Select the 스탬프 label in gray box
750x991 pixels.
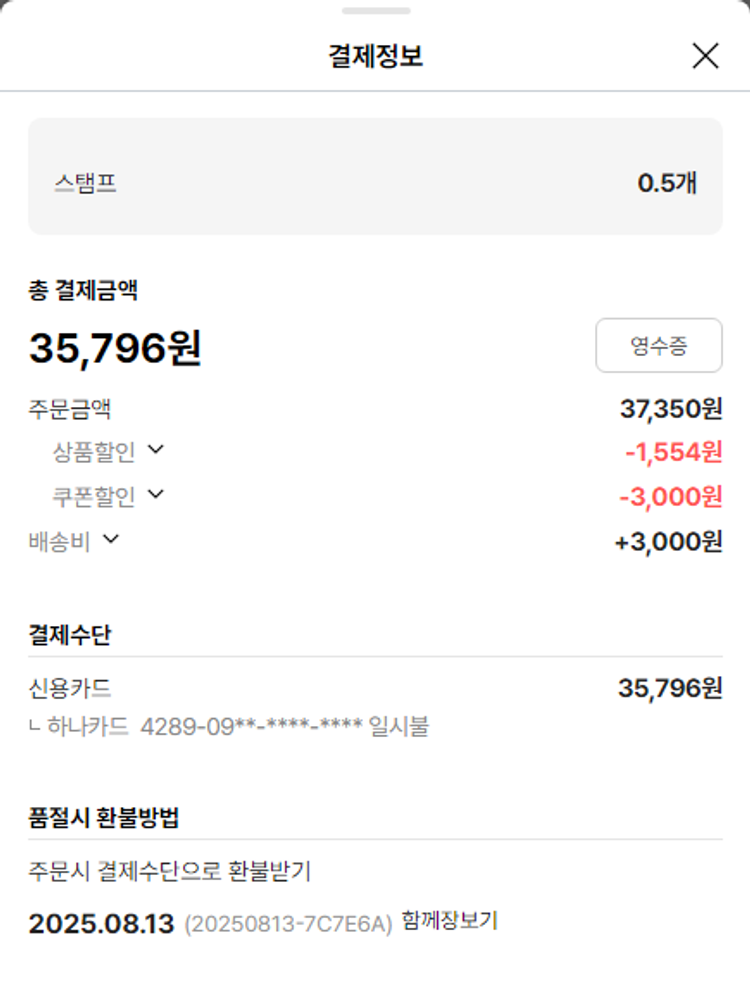[85, 184]
